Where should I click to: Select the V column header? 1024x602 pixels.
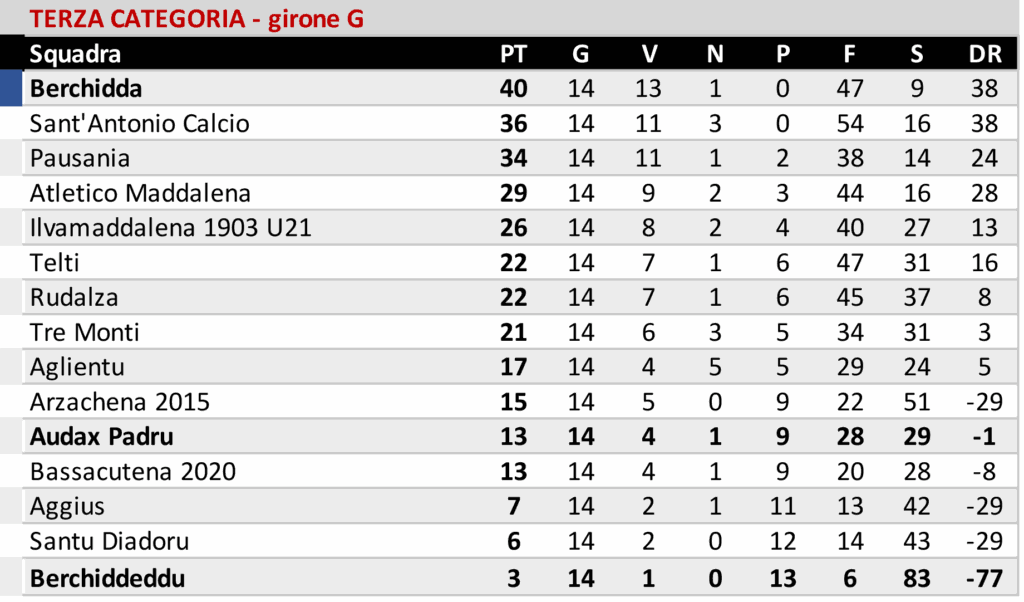tap(648, 54)
